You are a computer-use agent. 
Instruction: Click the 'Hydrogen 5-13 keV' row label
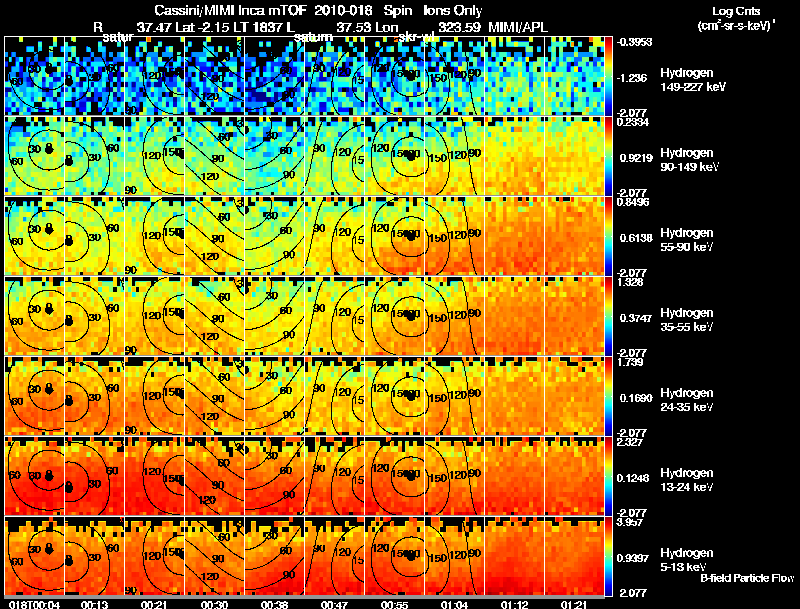coord(687,560)
